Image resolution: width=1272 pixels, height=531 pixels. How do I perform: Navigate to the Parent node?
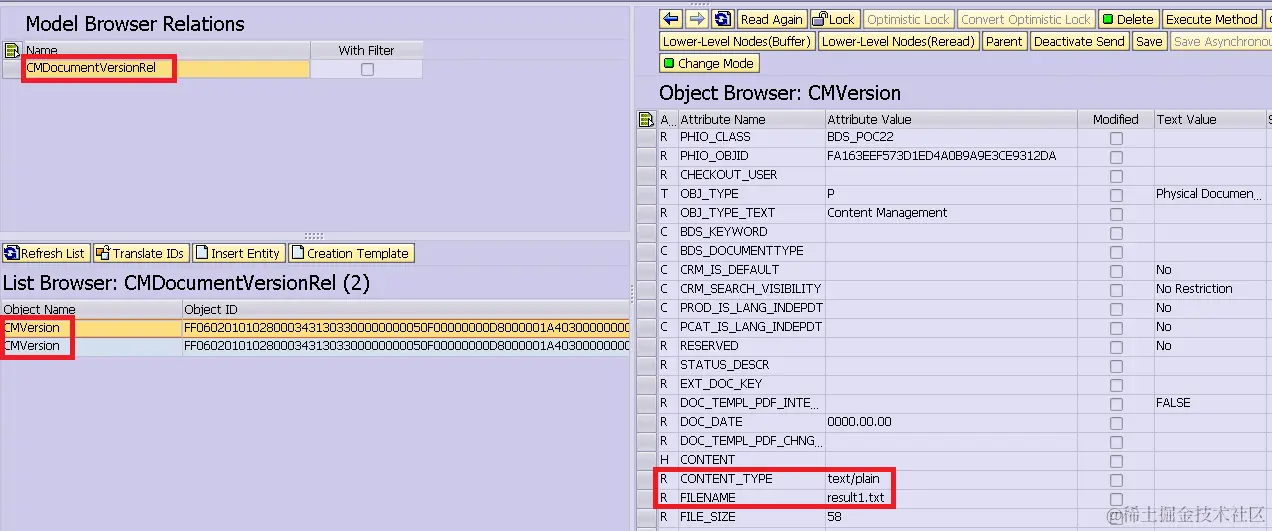pos(1003,41)
